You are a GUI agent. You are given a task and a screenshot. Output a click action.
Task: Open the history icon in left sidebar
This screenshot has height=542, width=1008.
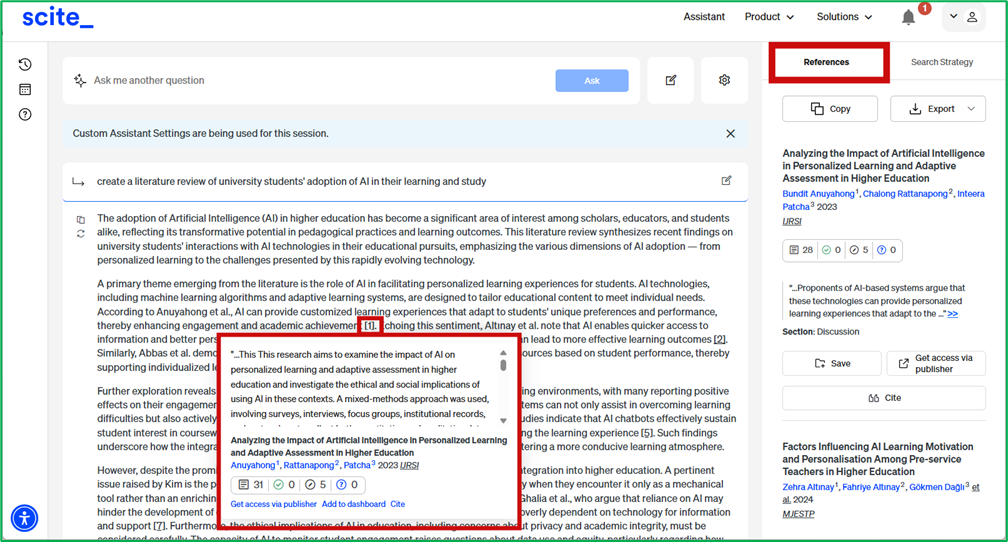pyautogui.click(x=25, y=65)
